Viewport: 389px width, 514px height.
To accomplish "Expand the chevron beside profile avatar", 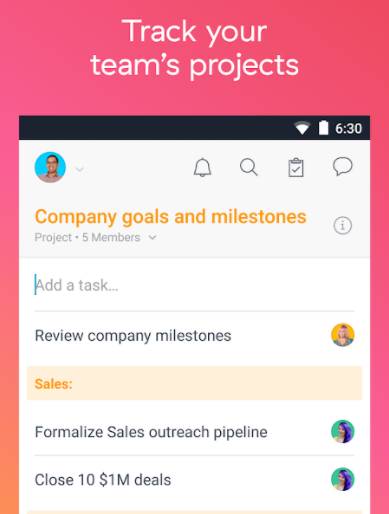I will coord(79,169).
